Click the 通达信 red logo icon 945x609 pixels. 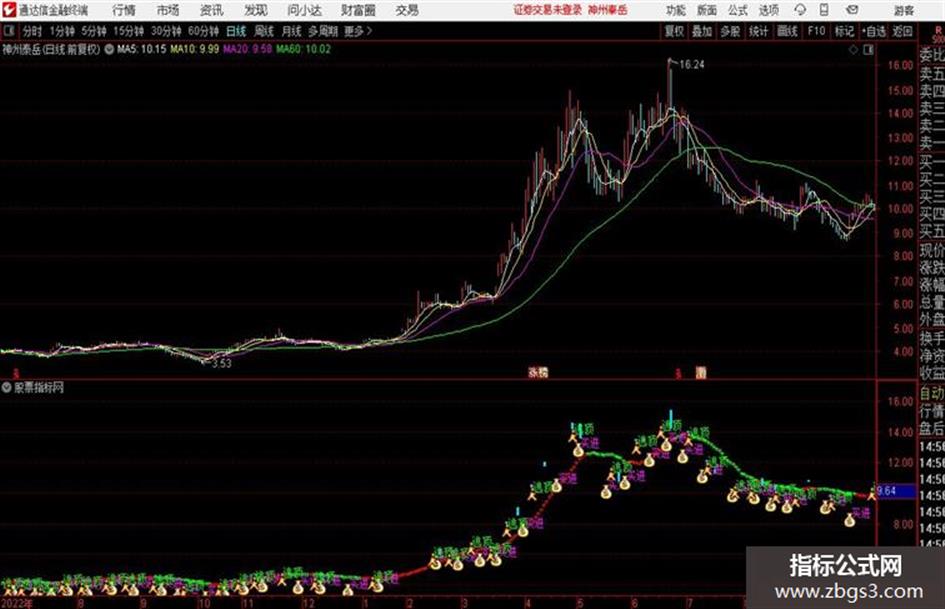8,10
